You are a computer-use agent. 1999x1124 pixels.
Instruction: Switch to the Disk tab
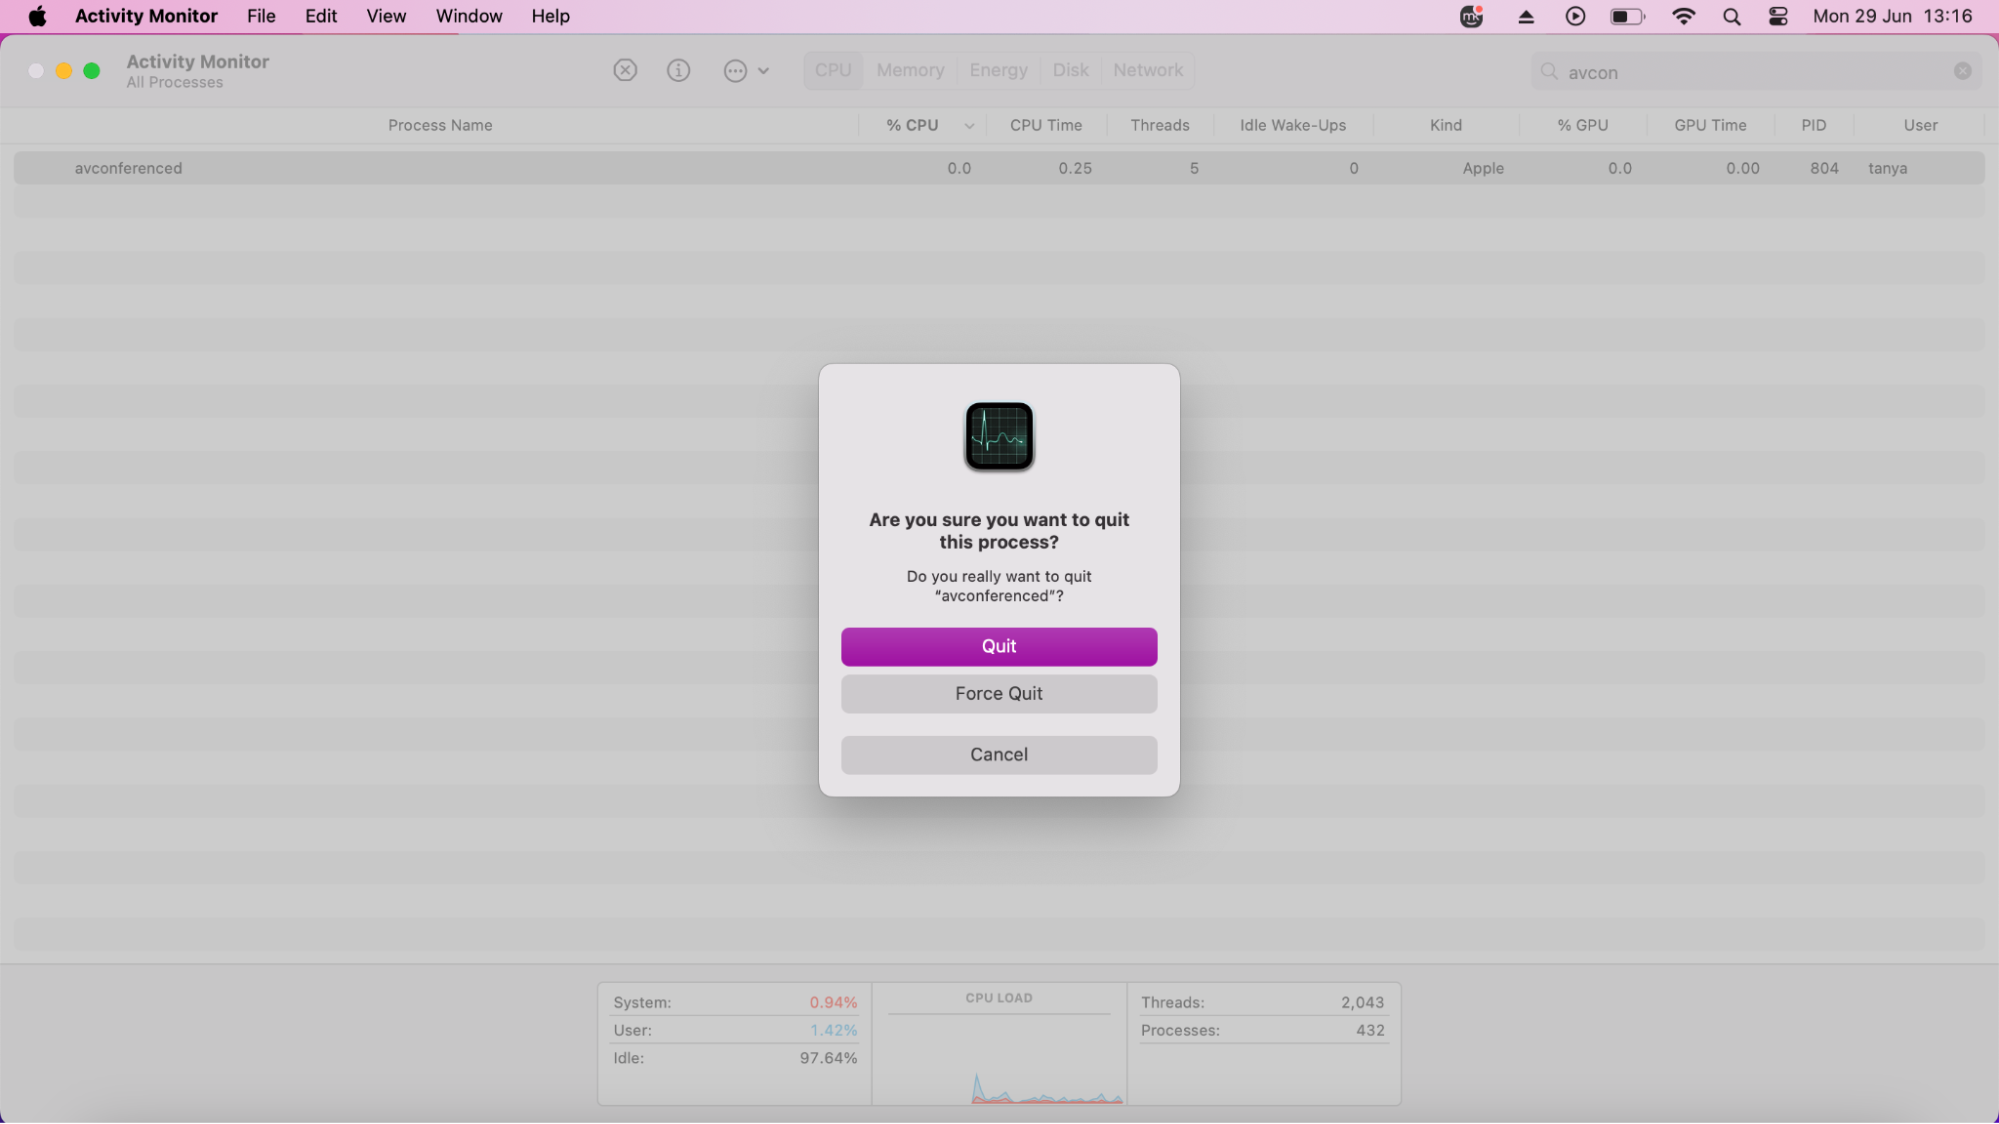pos(1070,70)
